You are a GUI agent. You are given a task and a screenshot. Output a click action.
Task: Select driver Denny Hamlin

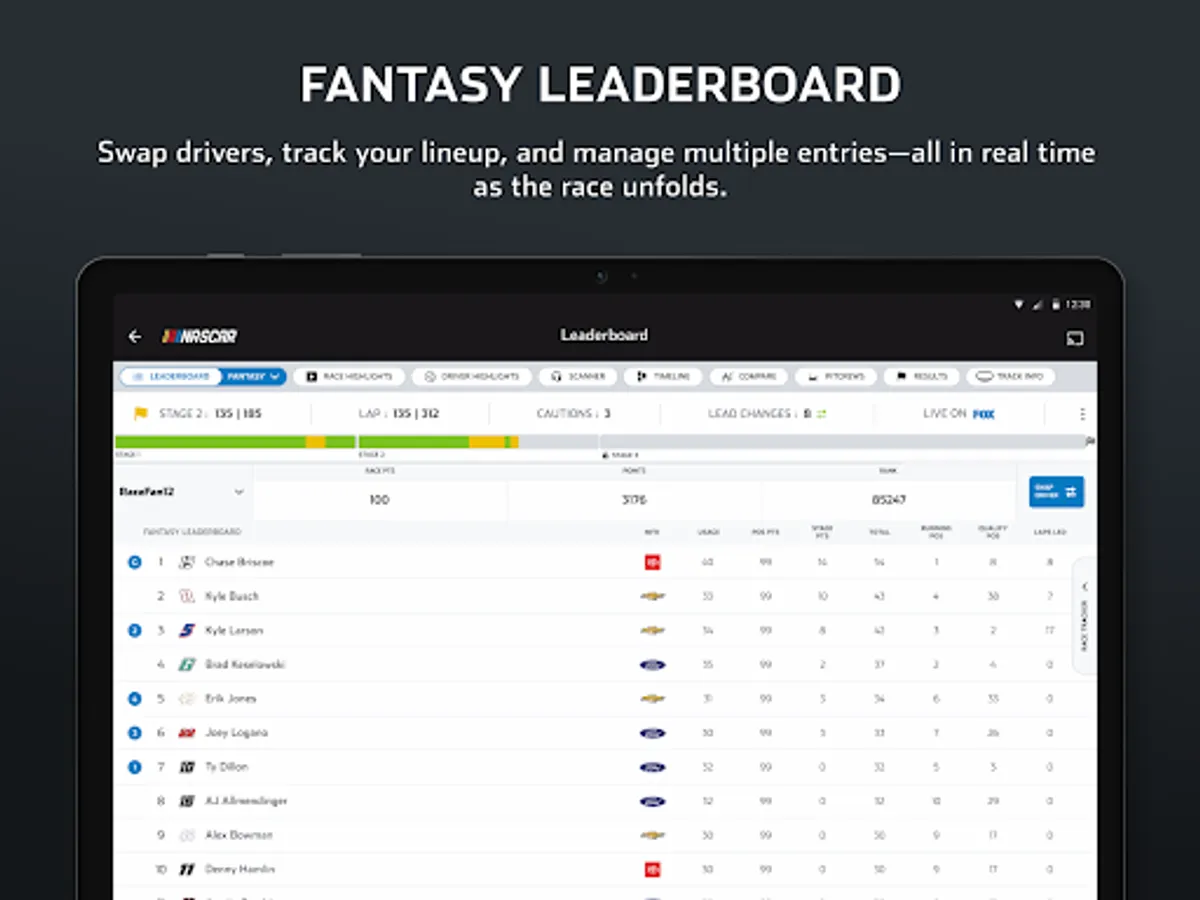240,869
